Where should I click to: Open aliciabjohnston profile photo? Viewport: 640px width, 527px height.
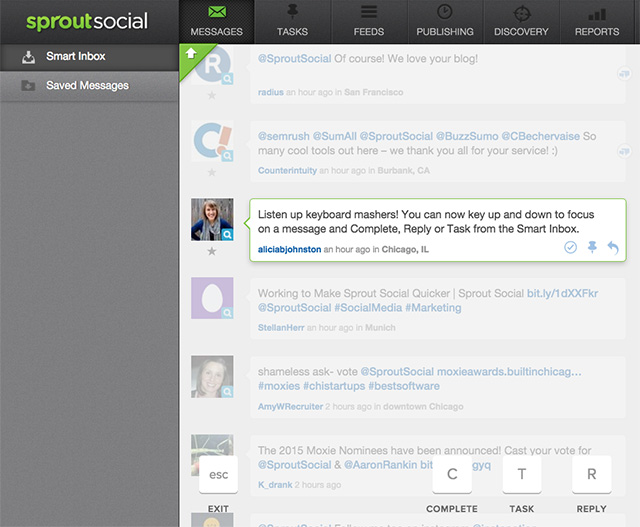coord(212,219)
